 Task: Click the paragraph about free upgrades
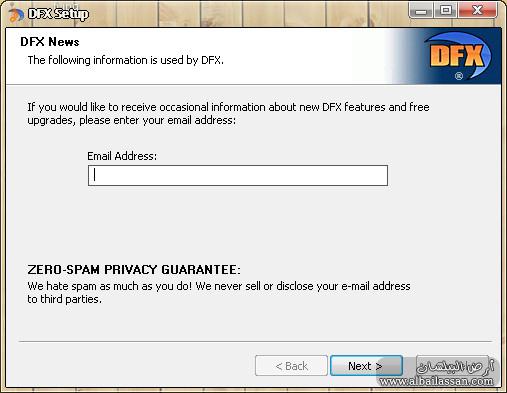click(228, 113)
